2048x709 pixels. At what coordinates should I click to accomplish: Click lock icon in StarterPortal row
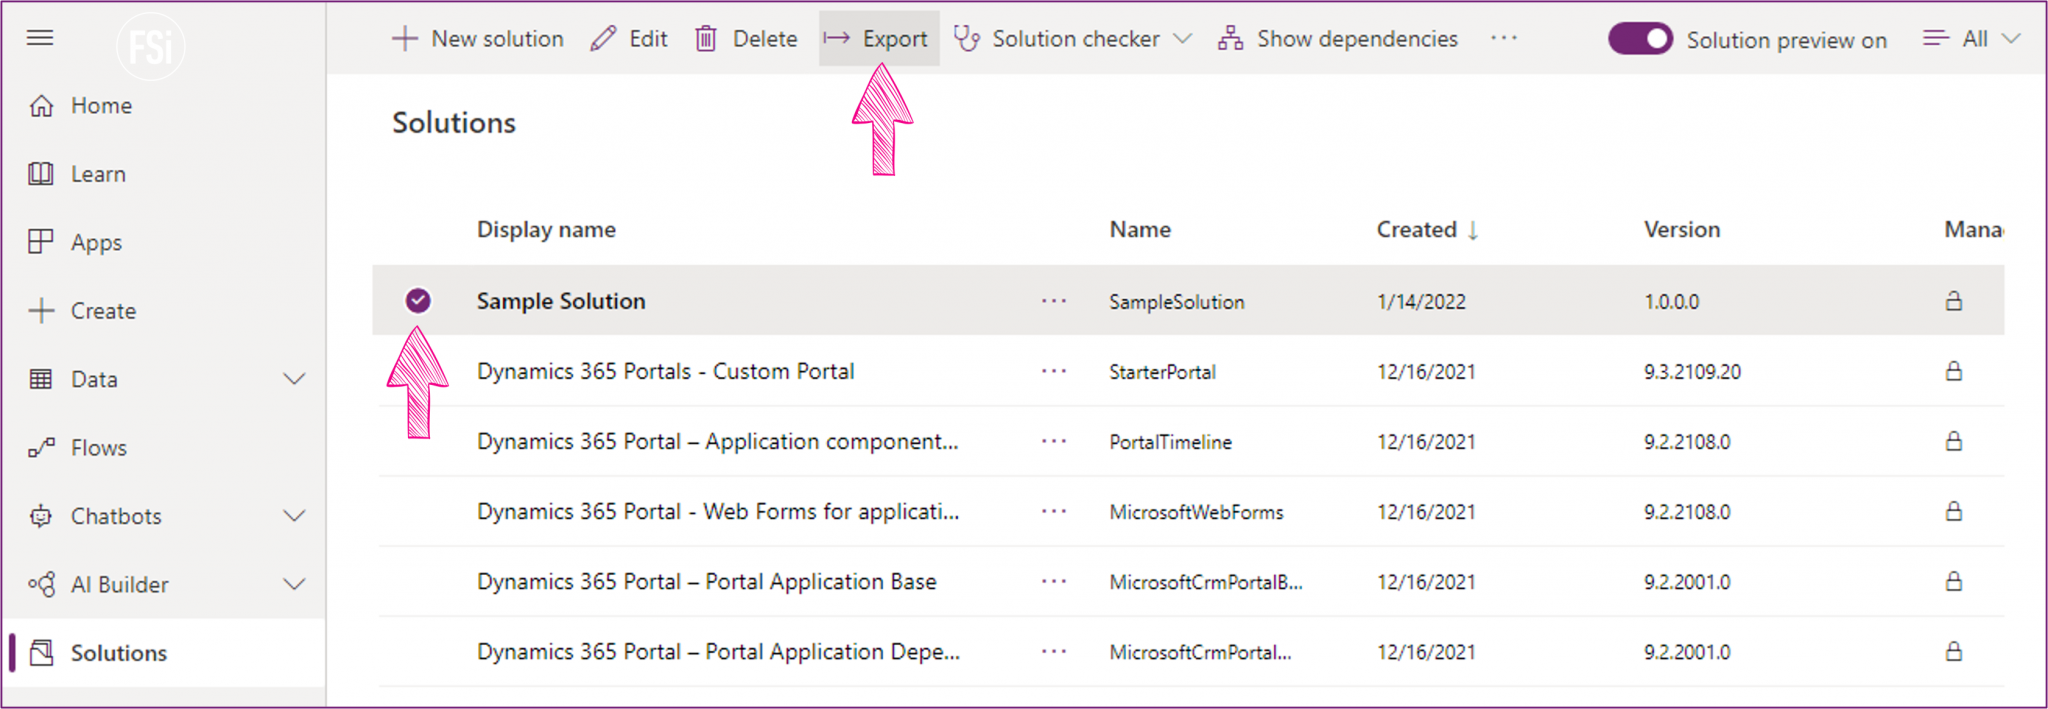pos(1954,371)
